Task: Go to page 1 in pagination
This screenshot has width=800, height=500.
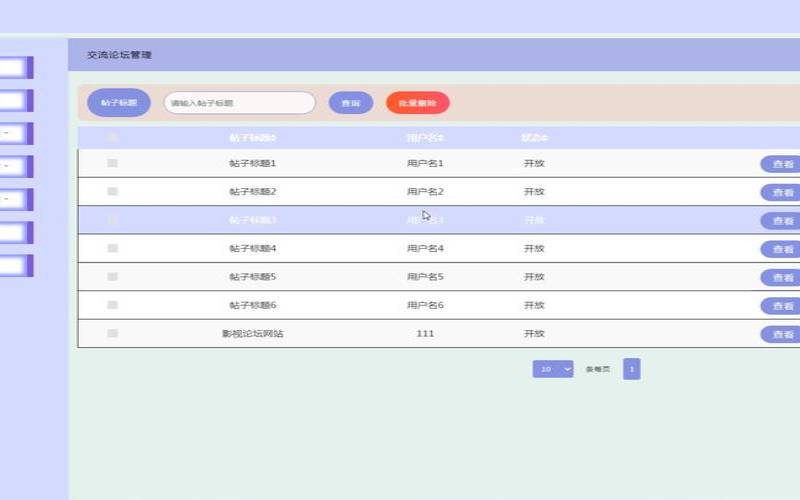Action: (631, 369)
